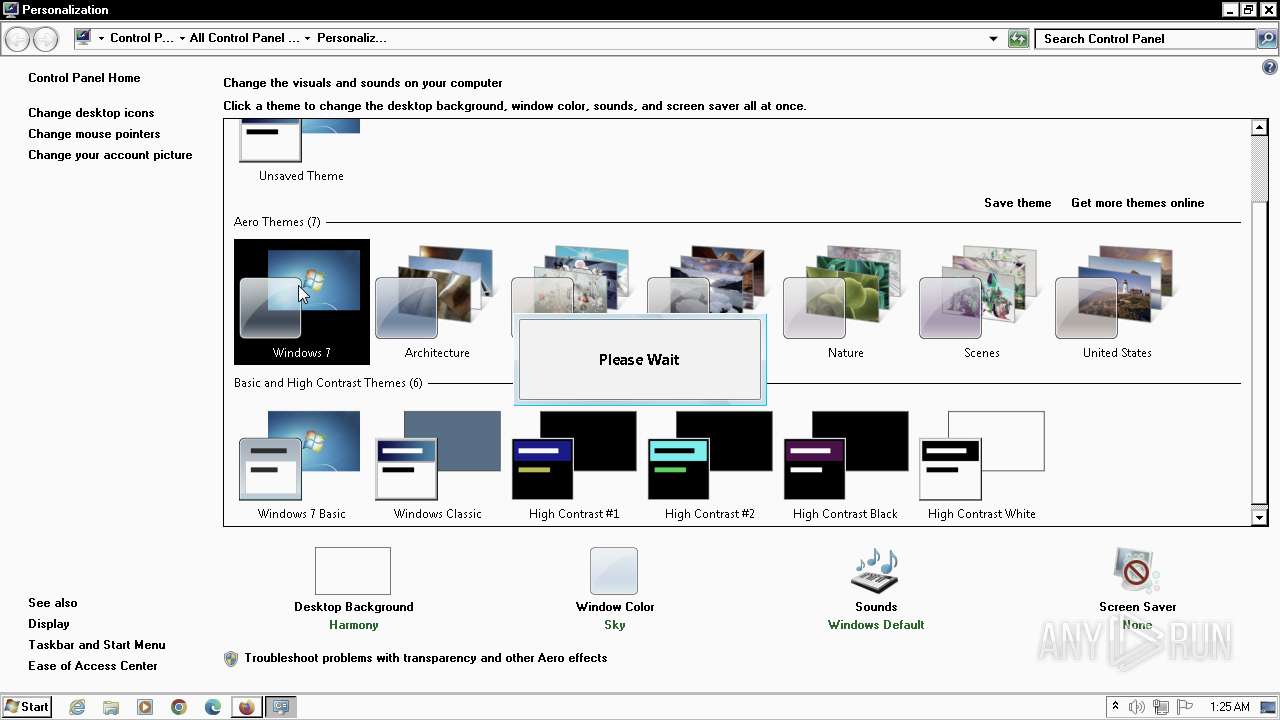Open Screen Saver settings icon

(1137, 571)
